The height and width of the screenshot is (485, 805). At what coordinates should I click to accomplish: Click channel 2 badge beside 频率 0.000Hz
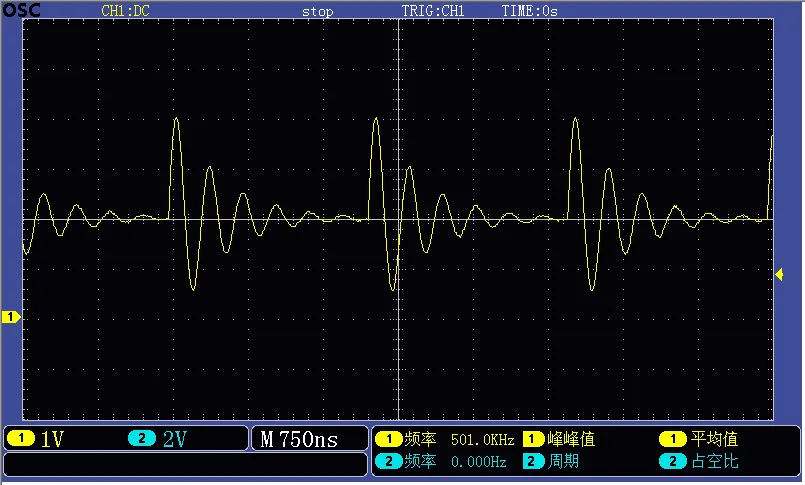(389, 461)
